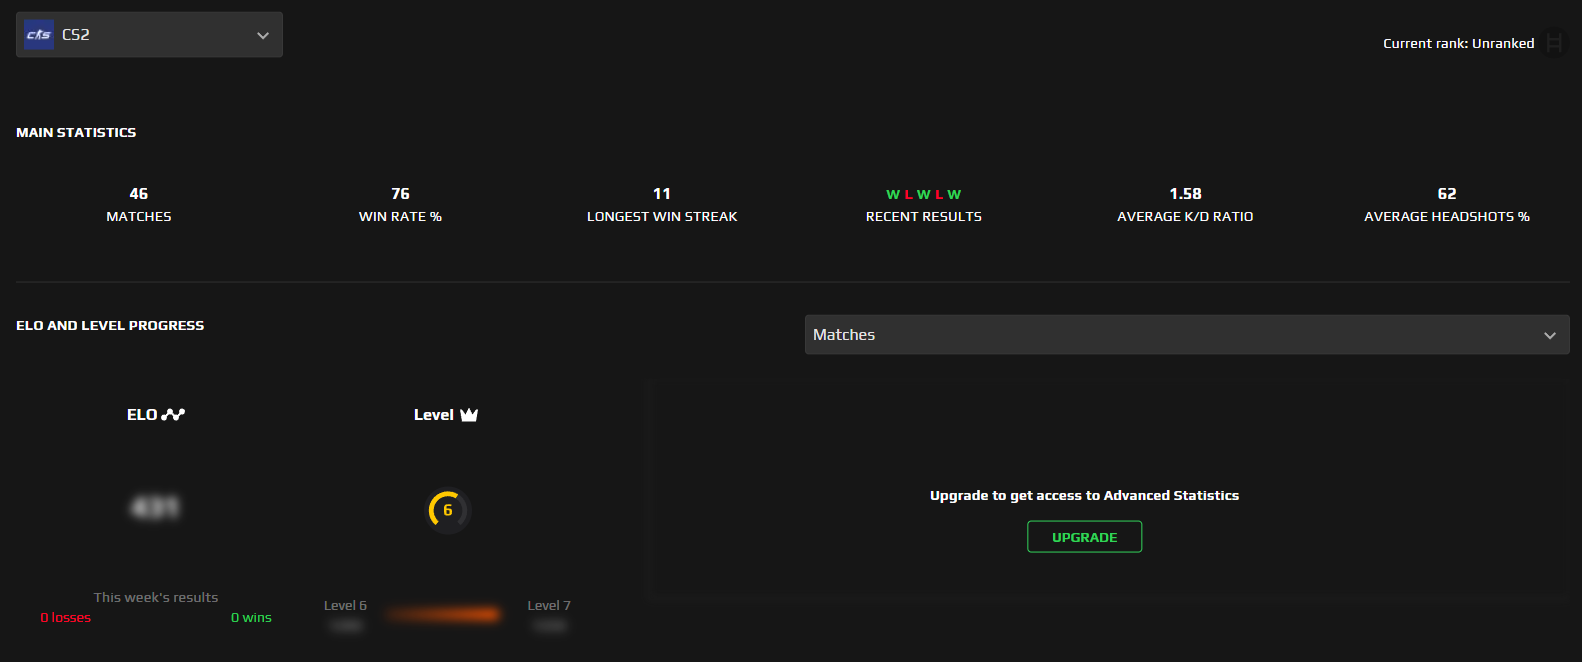Click the green UPGRADE button
Viewport: 1582px width, 662px height.
1085,537
